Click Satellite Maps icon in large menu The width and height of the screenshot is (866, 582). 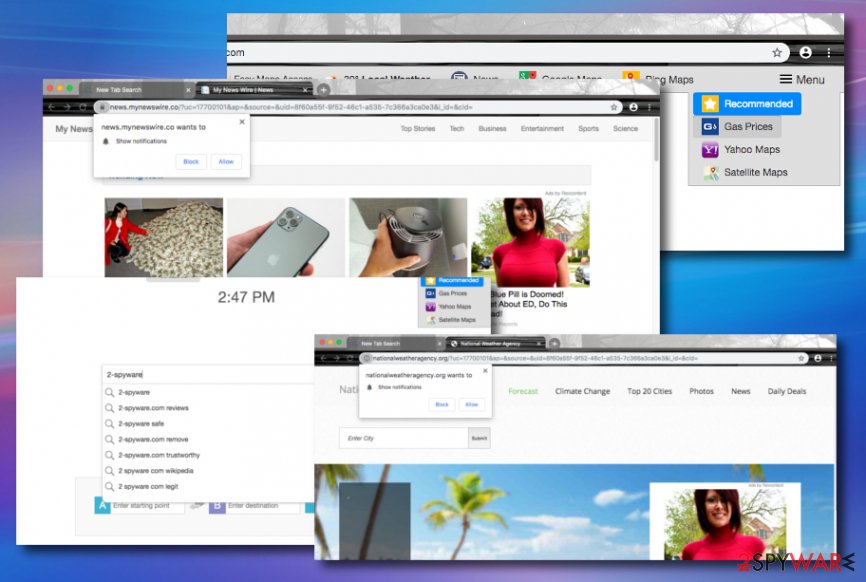710,172
